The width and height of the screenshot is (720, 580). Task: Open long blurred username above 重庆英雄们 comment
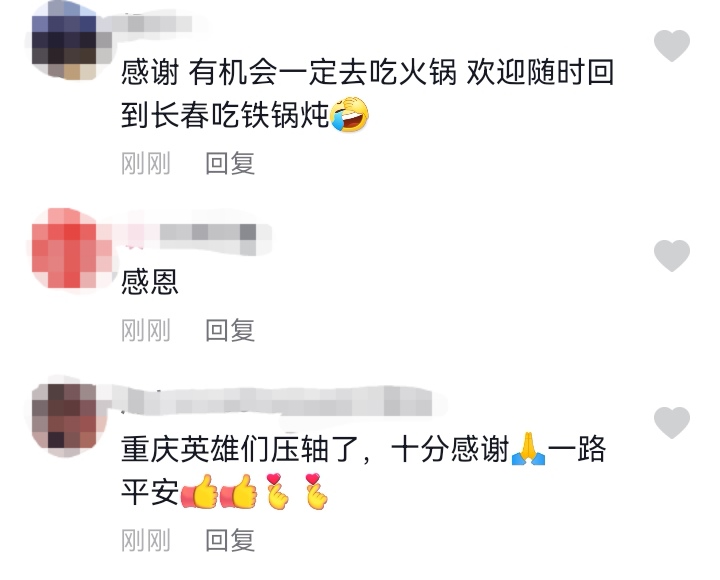tap(276, 401)
